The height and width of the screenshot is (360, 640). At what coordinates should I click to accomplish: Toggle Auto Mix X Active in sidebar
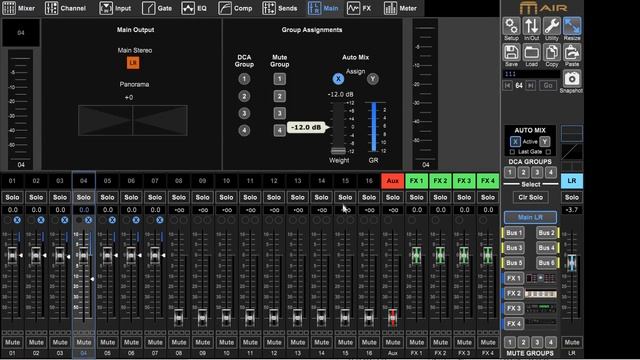515,142
